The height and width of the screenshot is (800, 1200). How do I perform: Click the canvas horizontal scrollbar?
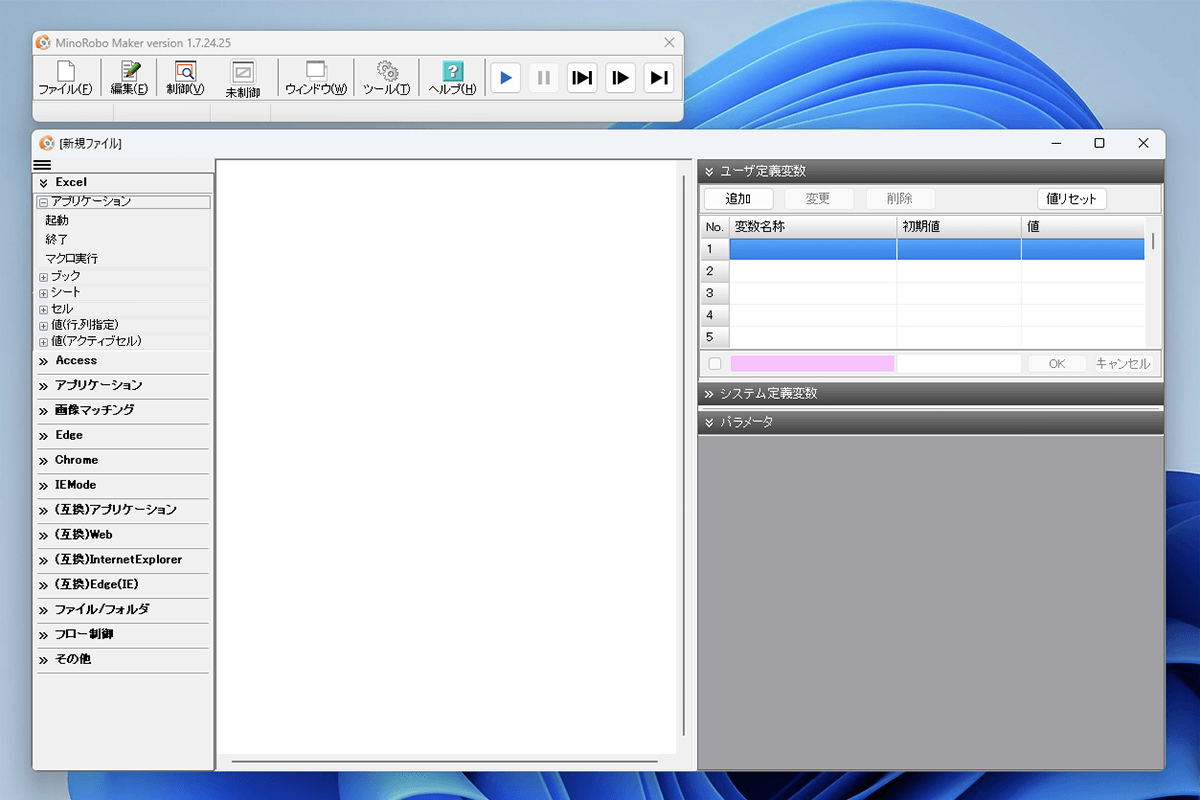pyautogui.click(x=445, y=762)
